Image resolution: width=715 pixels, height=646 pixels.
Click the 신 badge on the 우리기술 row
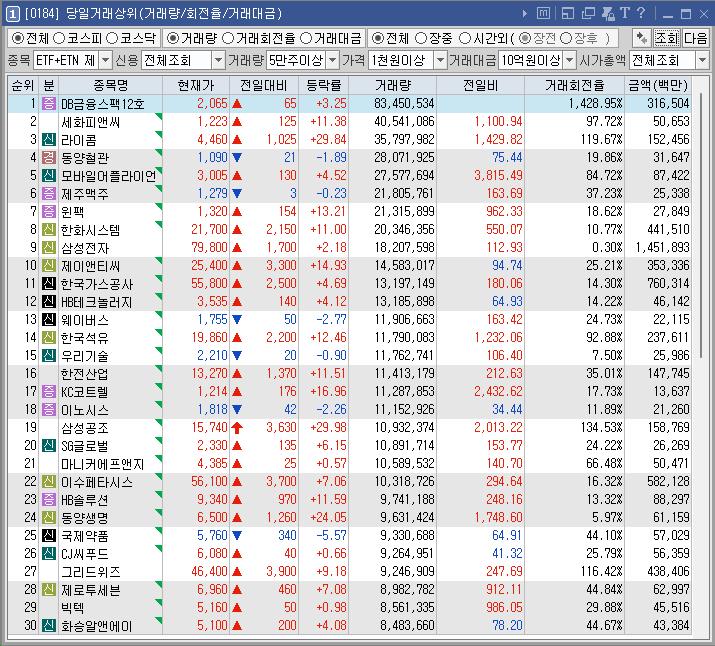point(48,356)
